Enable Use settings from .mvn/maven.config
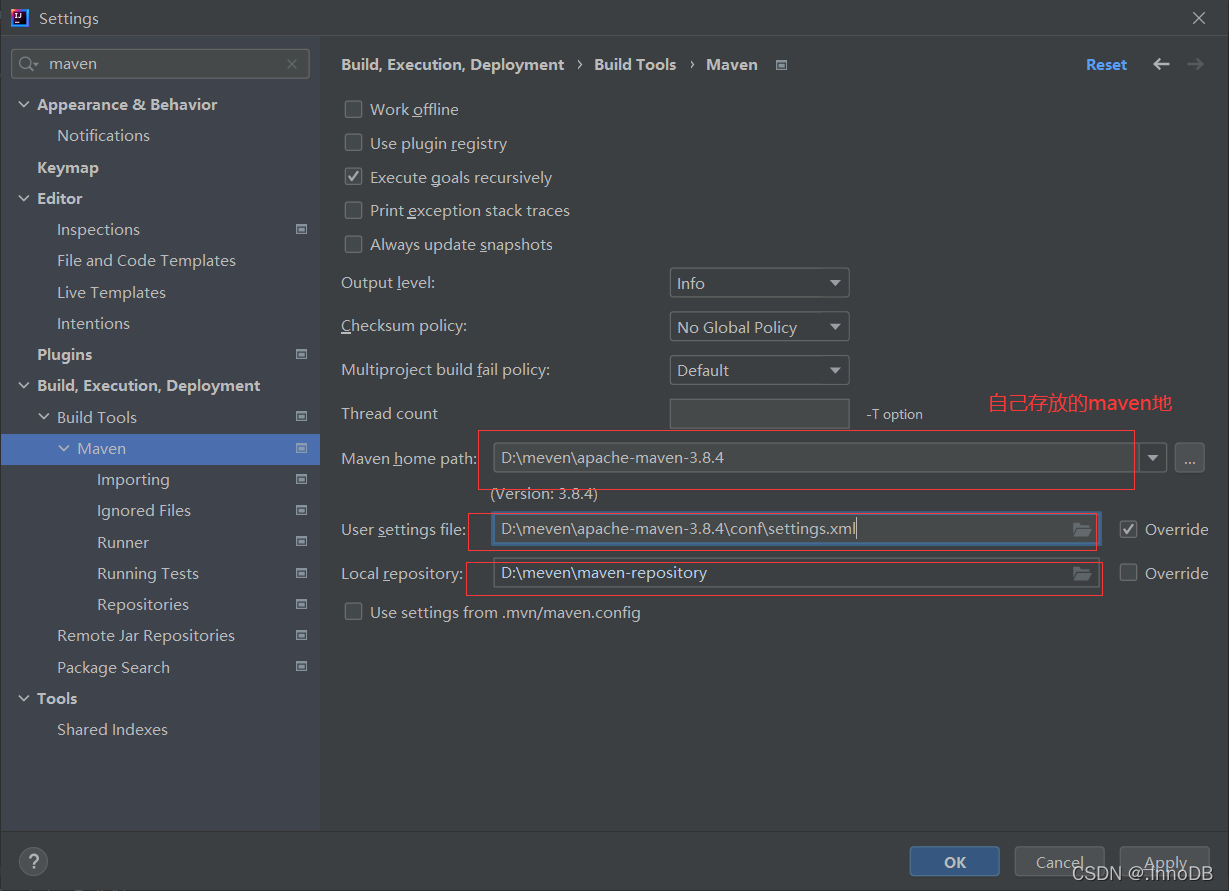Screen dimensions: 1229x891 coord(353,612)
